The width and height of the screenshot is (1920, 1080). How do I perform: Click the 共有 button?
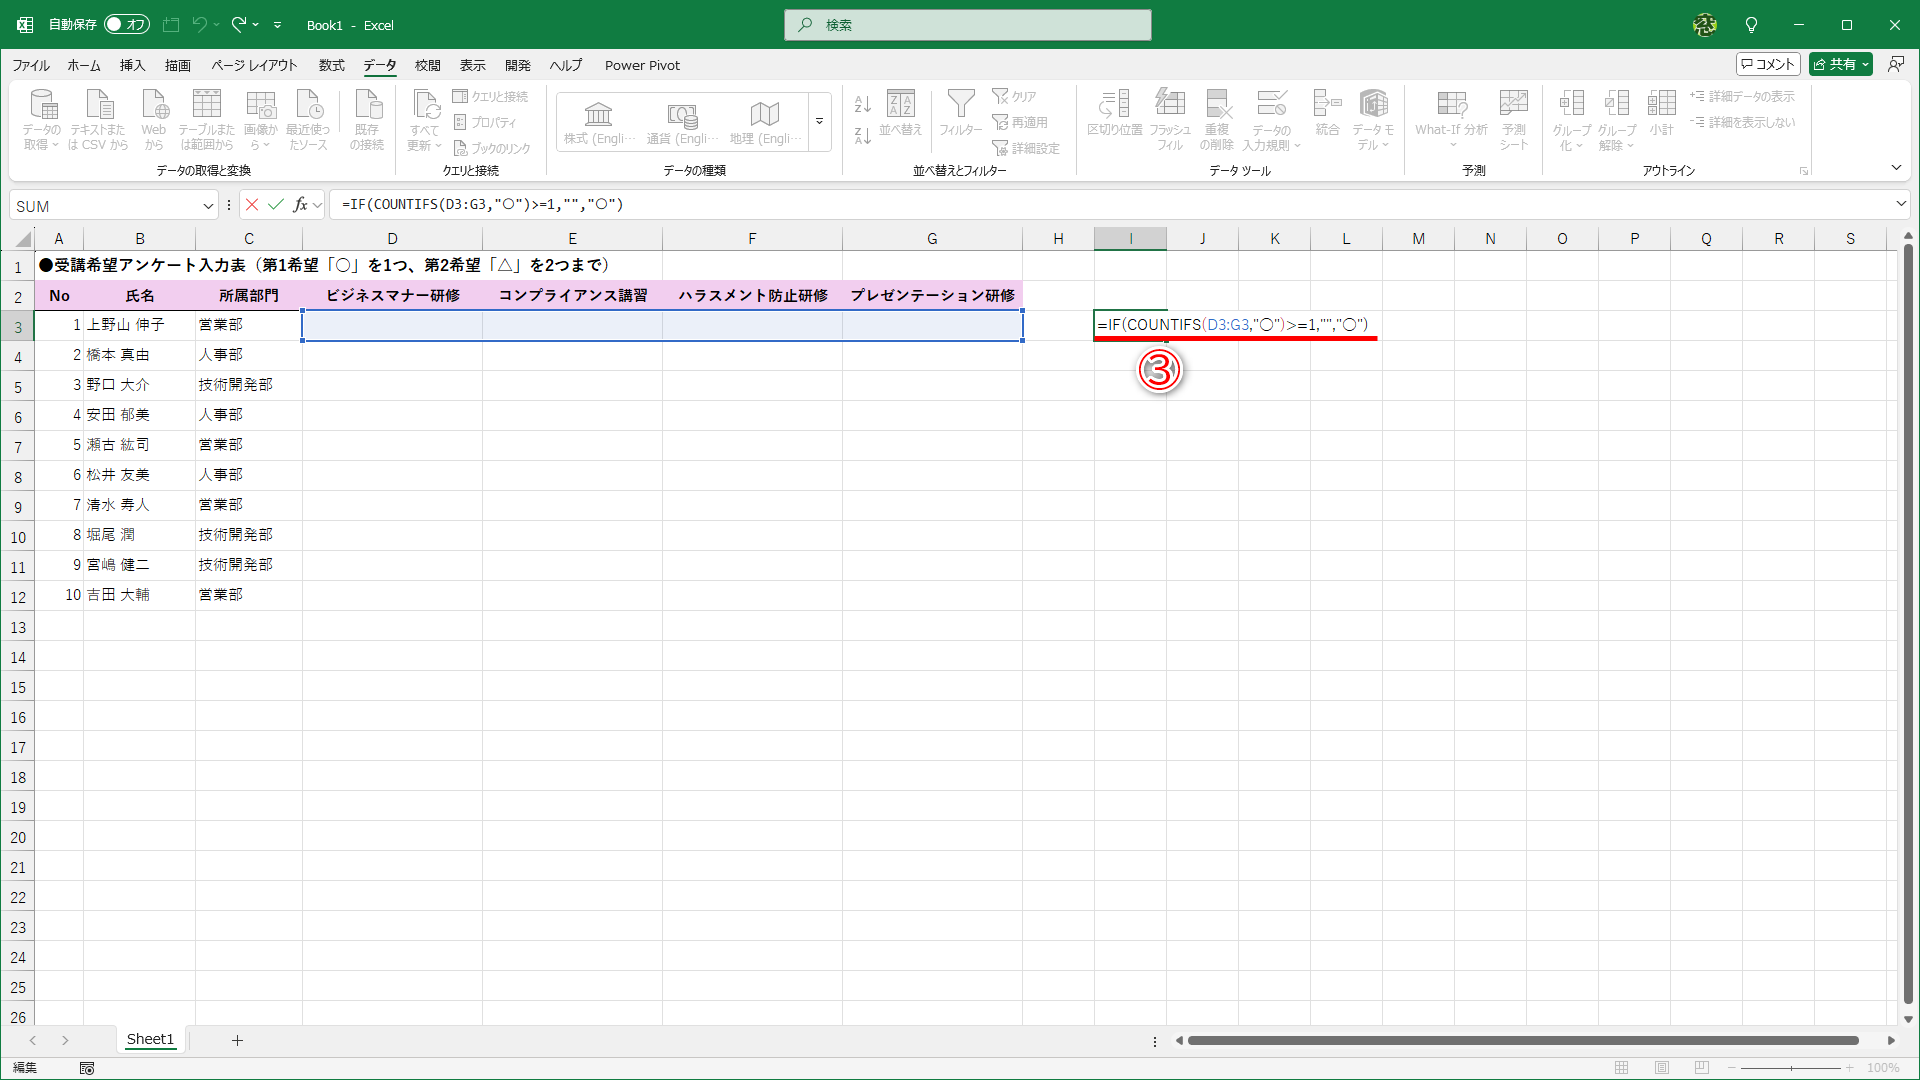coord(1839,63)
